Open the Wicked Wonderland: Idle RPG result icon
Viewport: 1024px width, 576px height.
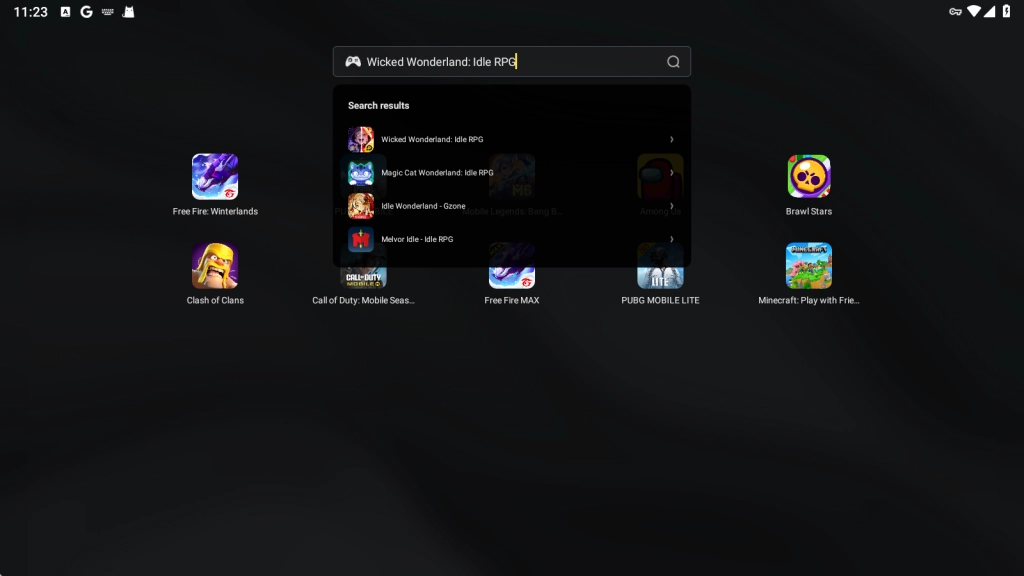pos(360,140)
